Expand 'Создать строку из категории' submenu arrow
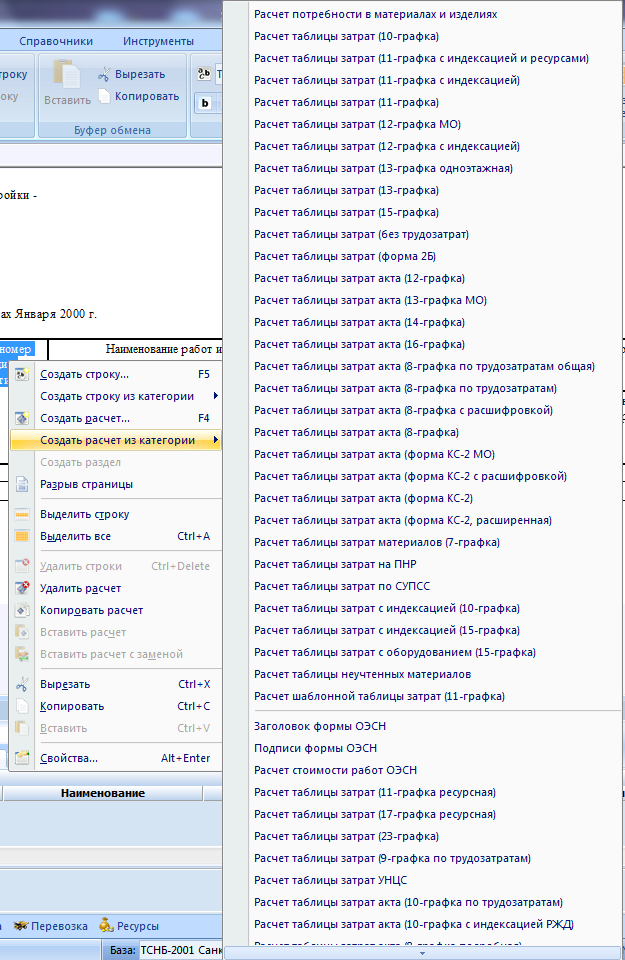This screenshot has height=960, width=625. [x=215, y=396]
